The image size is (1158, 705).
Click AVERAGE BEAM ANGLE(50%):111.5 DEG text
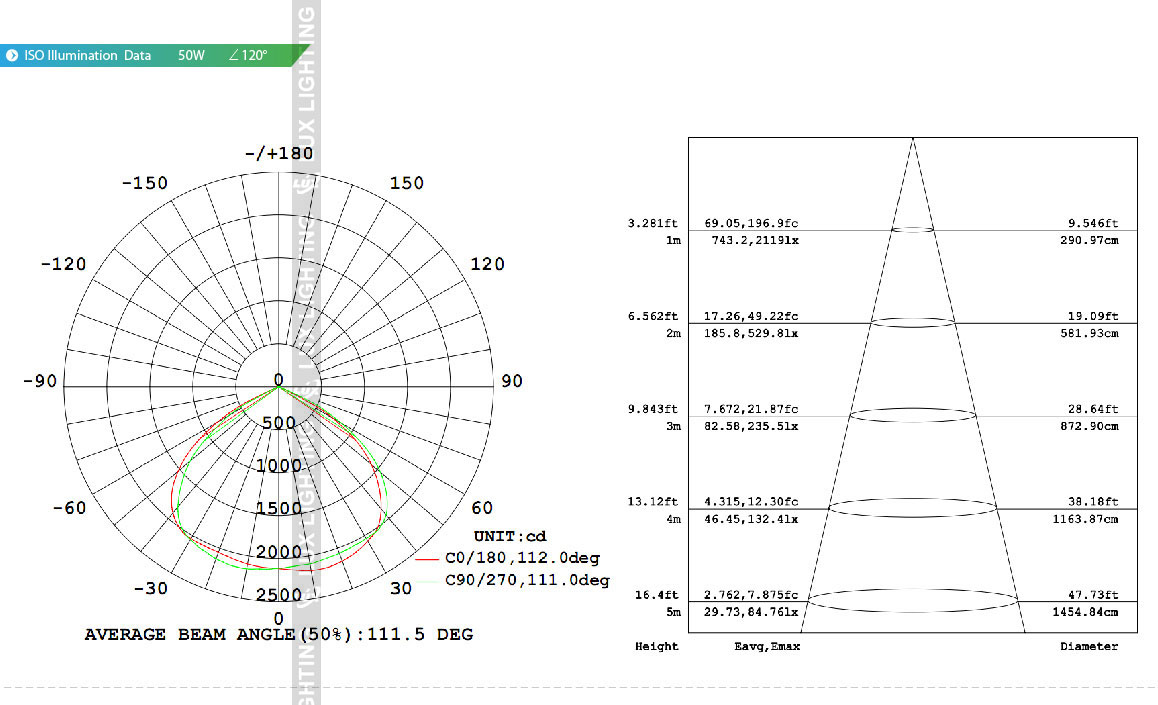pos(278,635)
